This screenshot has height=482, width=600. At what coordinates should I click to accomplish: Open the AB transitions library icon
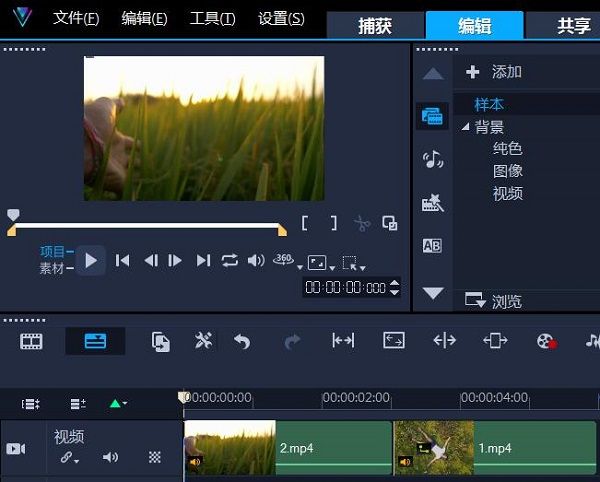click(x=432, y=246)
